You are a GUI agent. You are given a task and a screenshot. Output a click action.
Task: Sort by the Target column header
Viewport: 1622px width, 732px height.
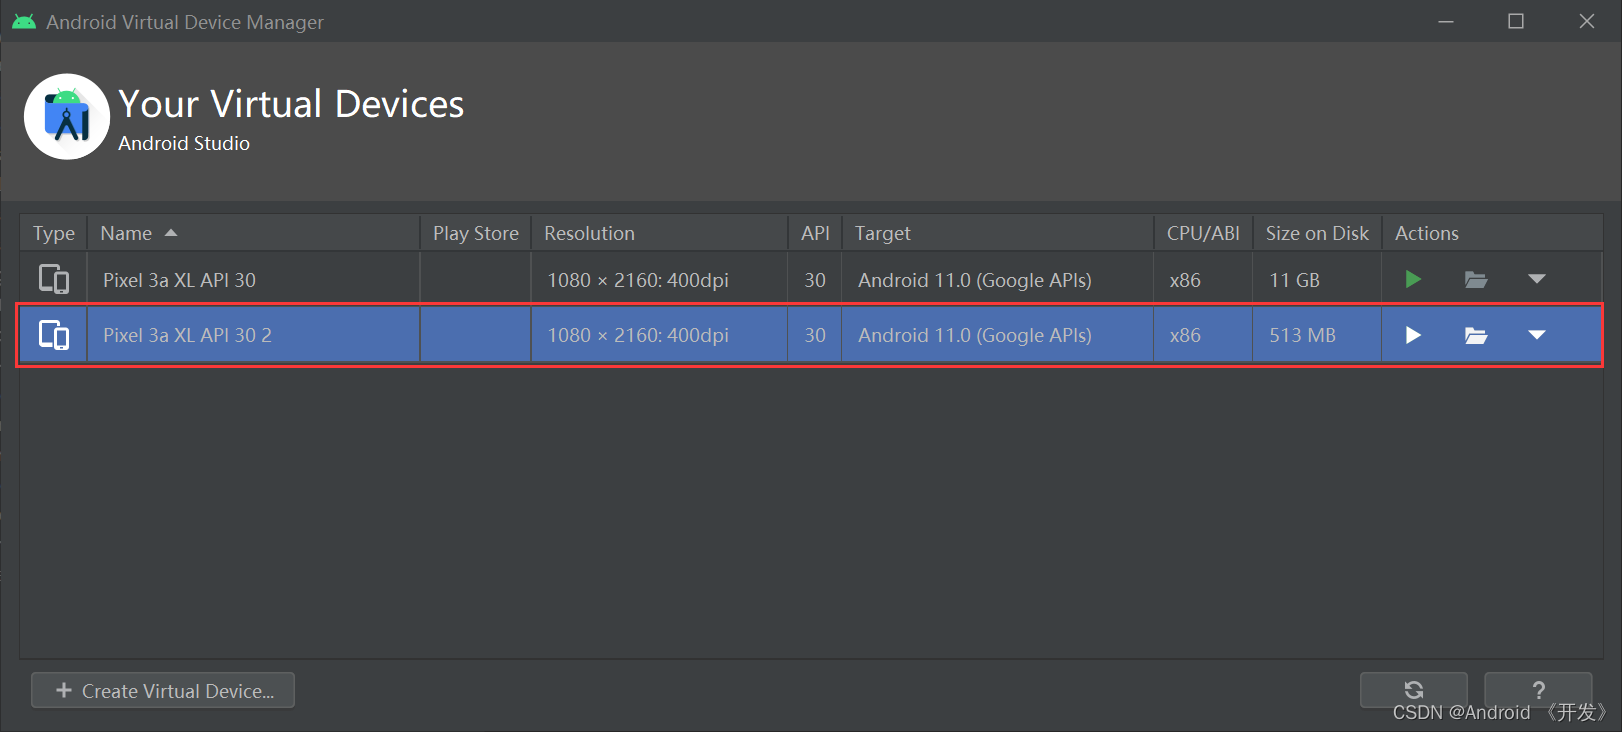998,233
